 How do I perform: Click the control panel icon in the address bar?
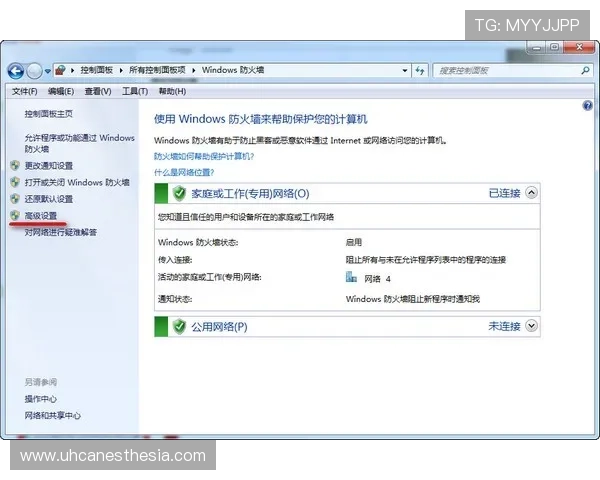click(60, 70)
